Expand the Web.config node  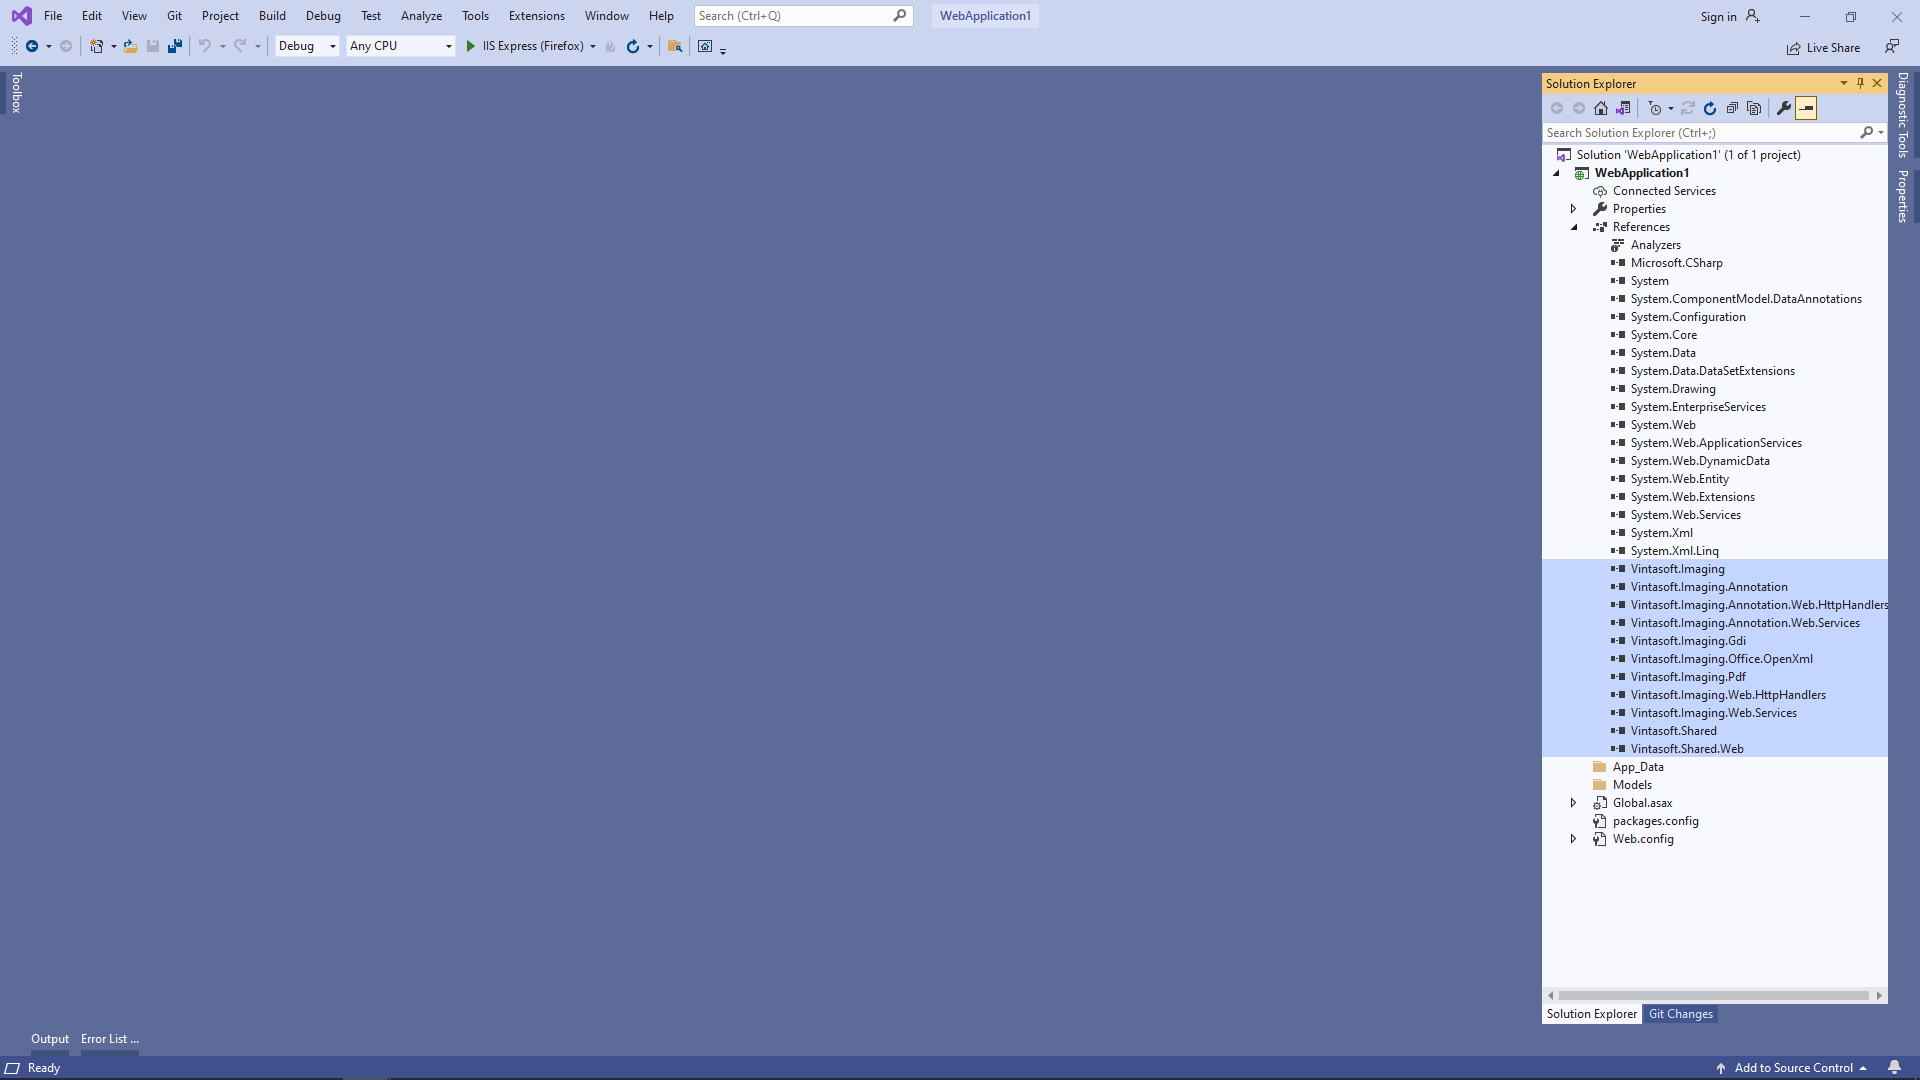coord(1573,839)
